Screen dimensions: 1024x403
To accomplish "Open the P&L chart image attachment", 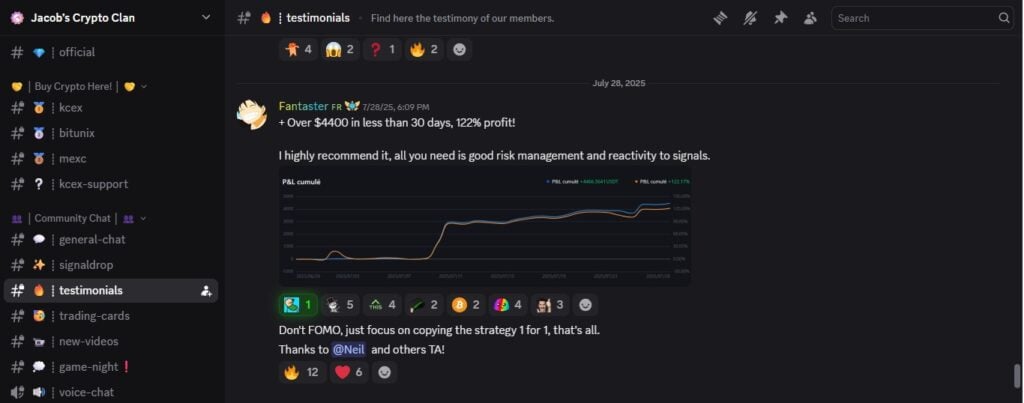I will 484,227.
